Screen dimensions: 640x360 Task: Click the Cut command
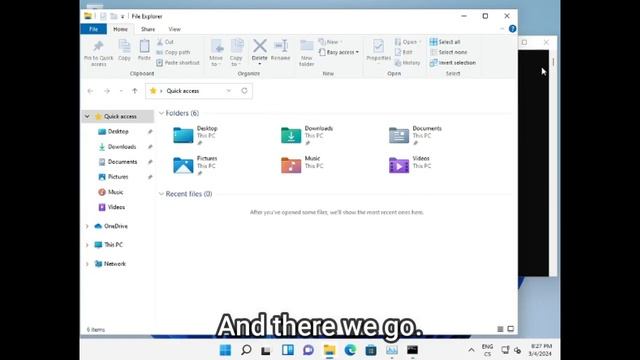point(165,42)
